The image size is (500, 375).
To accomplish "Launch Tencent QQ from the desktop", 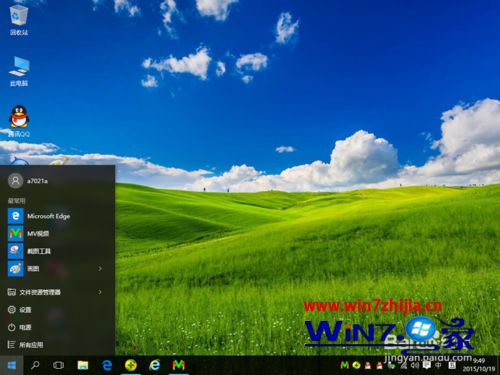I will click(19, 122).
